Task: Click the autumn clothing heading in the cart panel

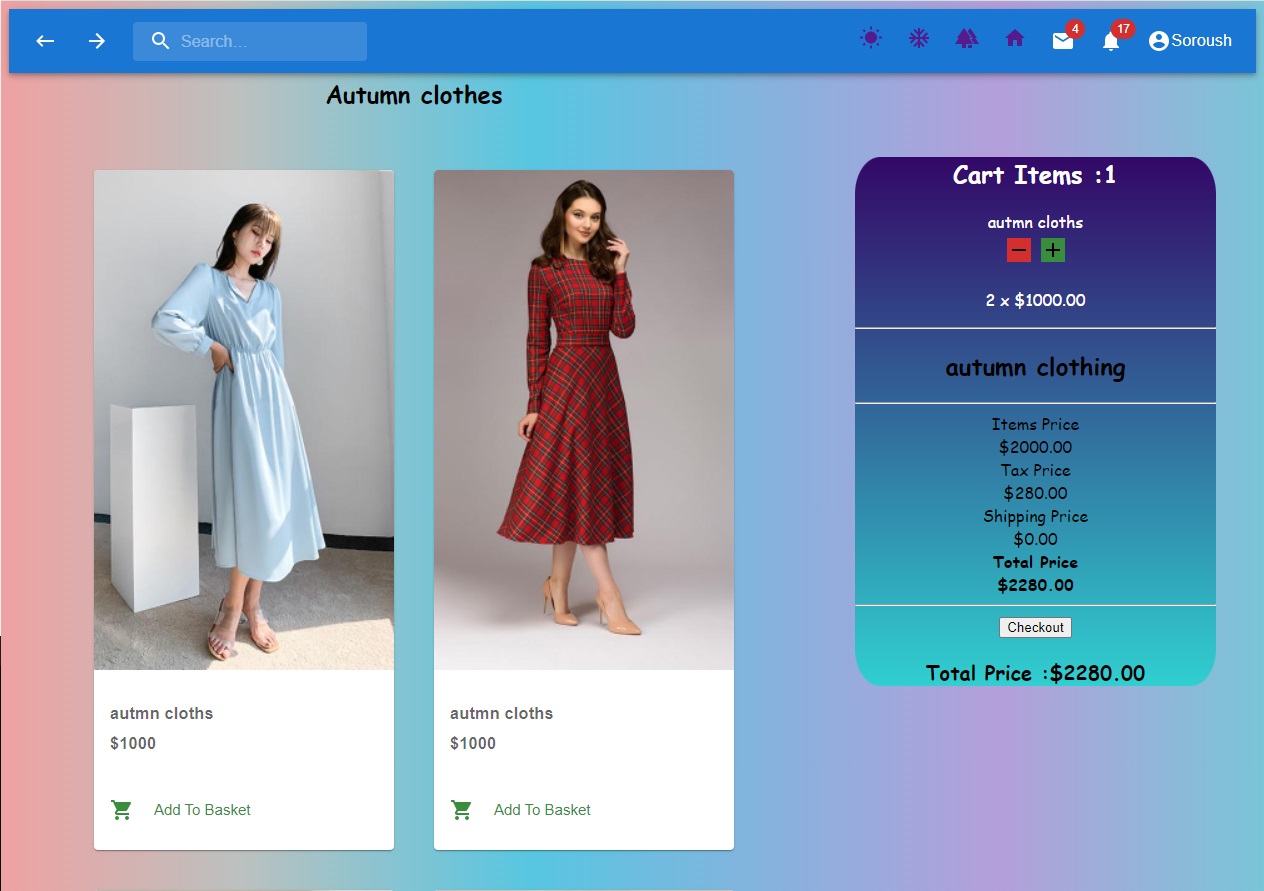Action: pyautogui.click(x=1035, y=367)
